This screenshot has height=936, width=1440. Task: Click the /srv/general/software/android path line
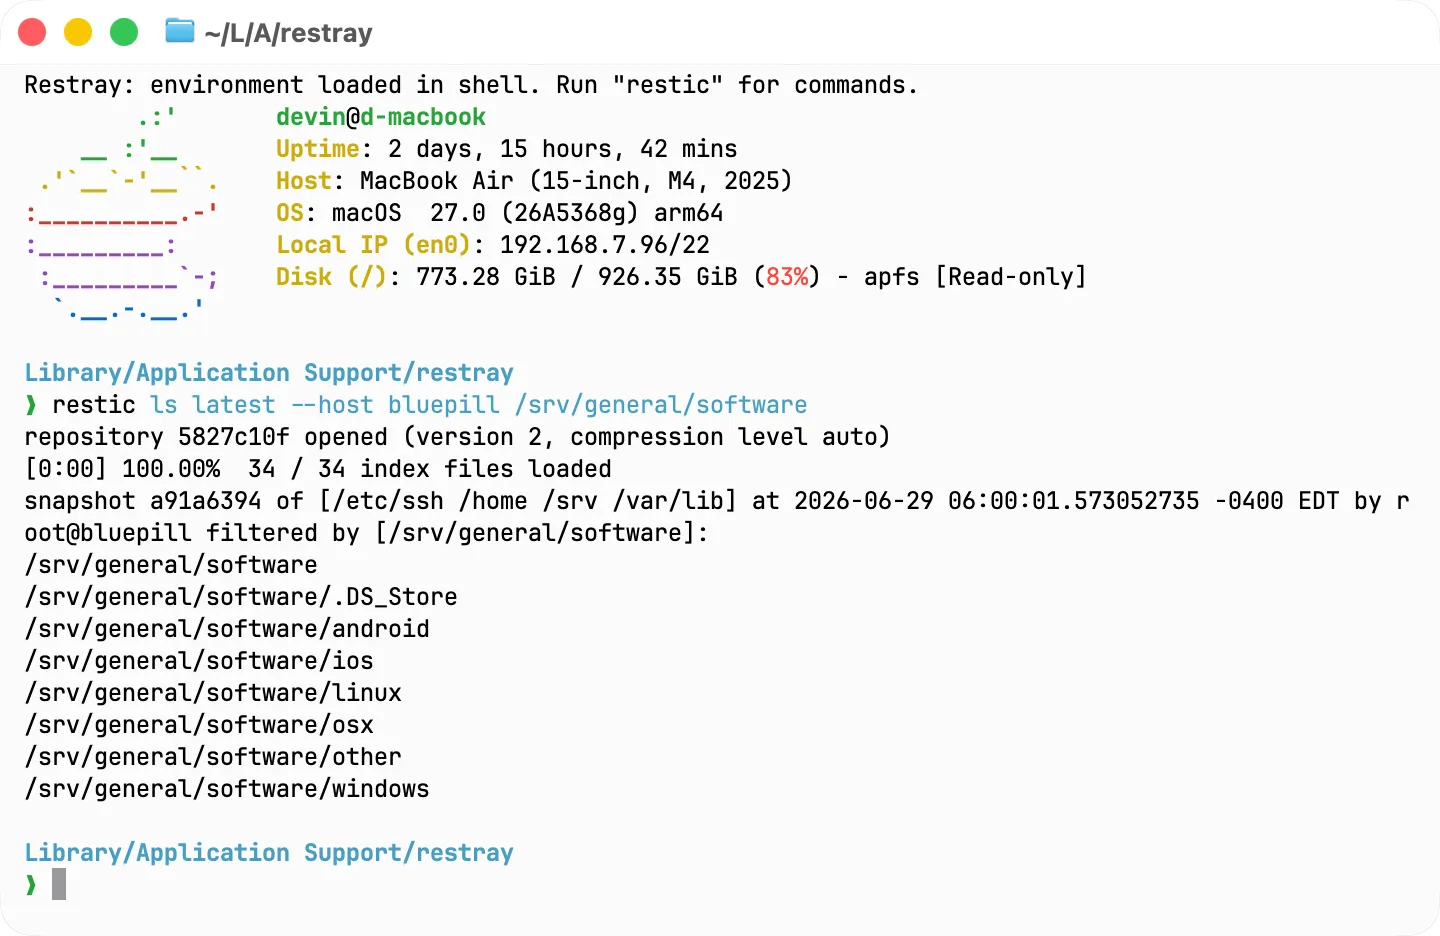[227, 629]
